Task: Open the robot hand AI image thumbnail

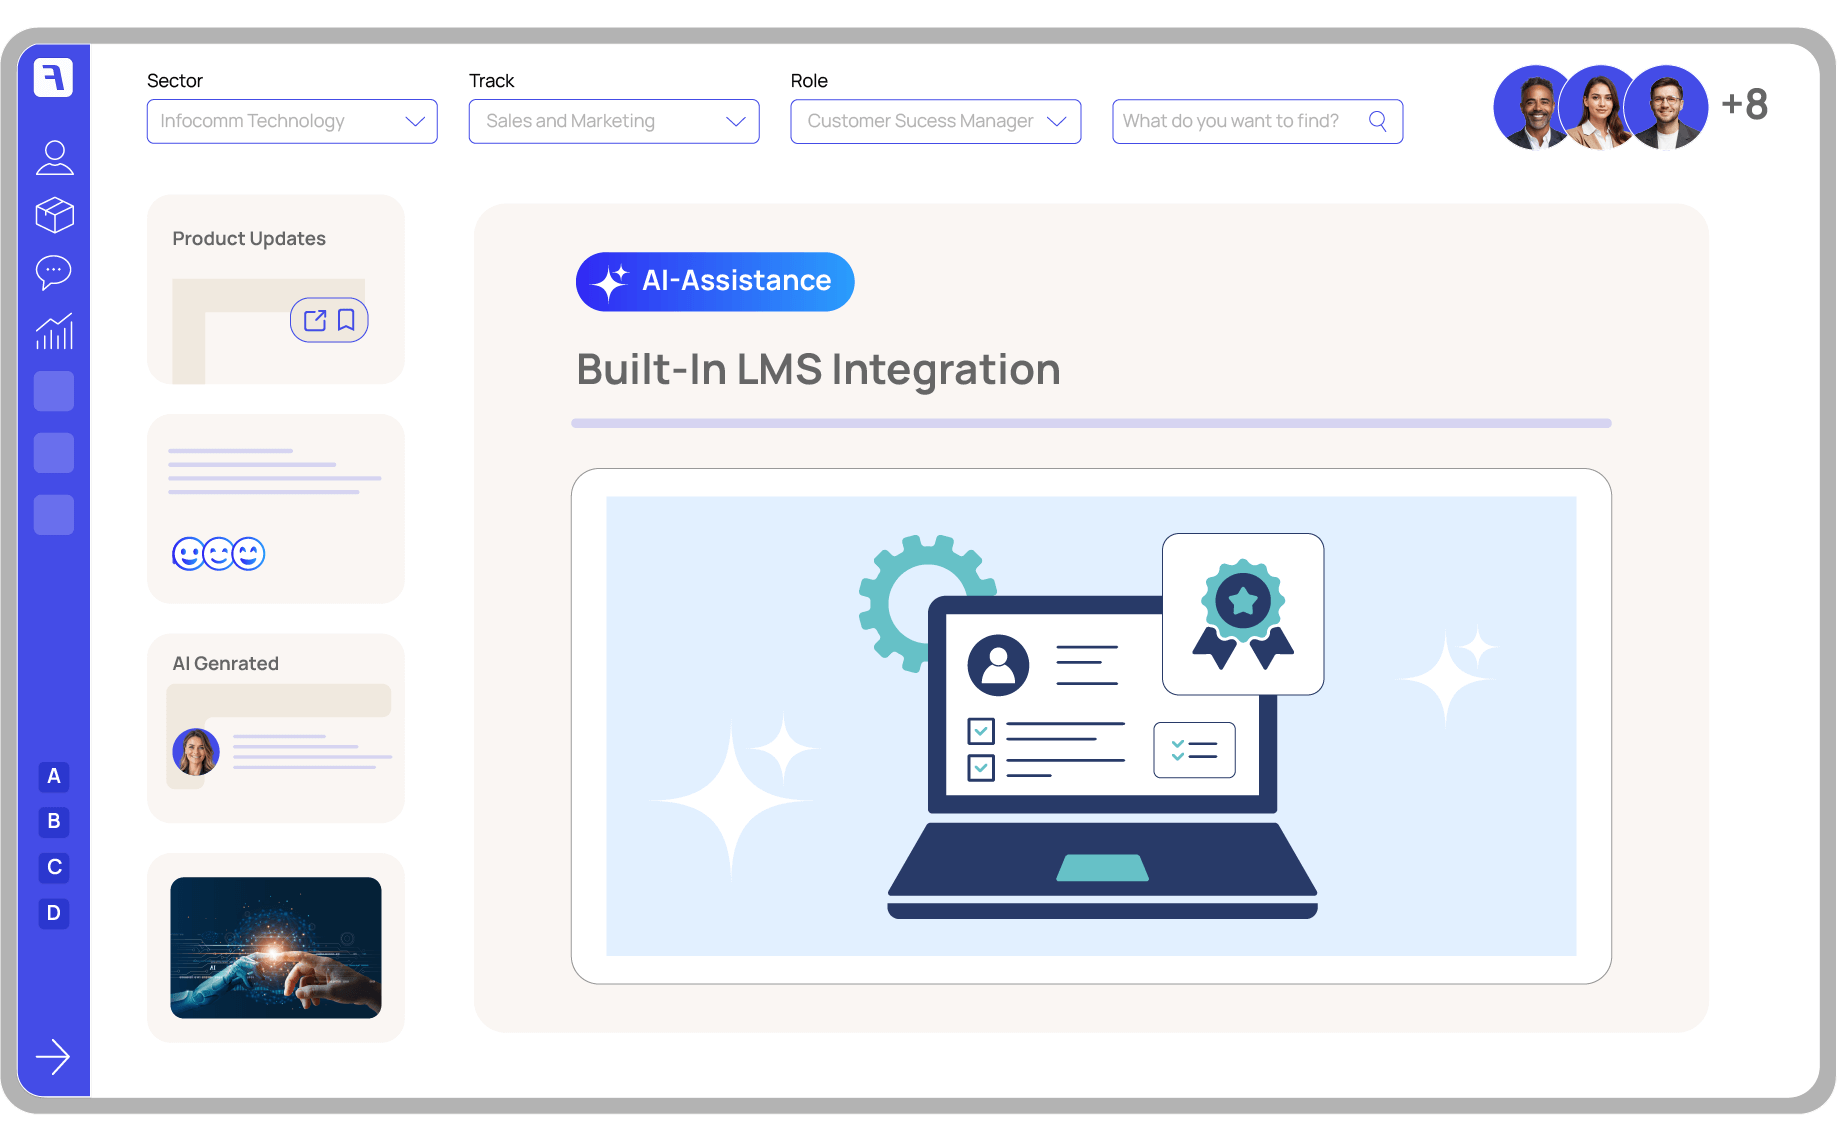Action: click(x=276, y=947)
